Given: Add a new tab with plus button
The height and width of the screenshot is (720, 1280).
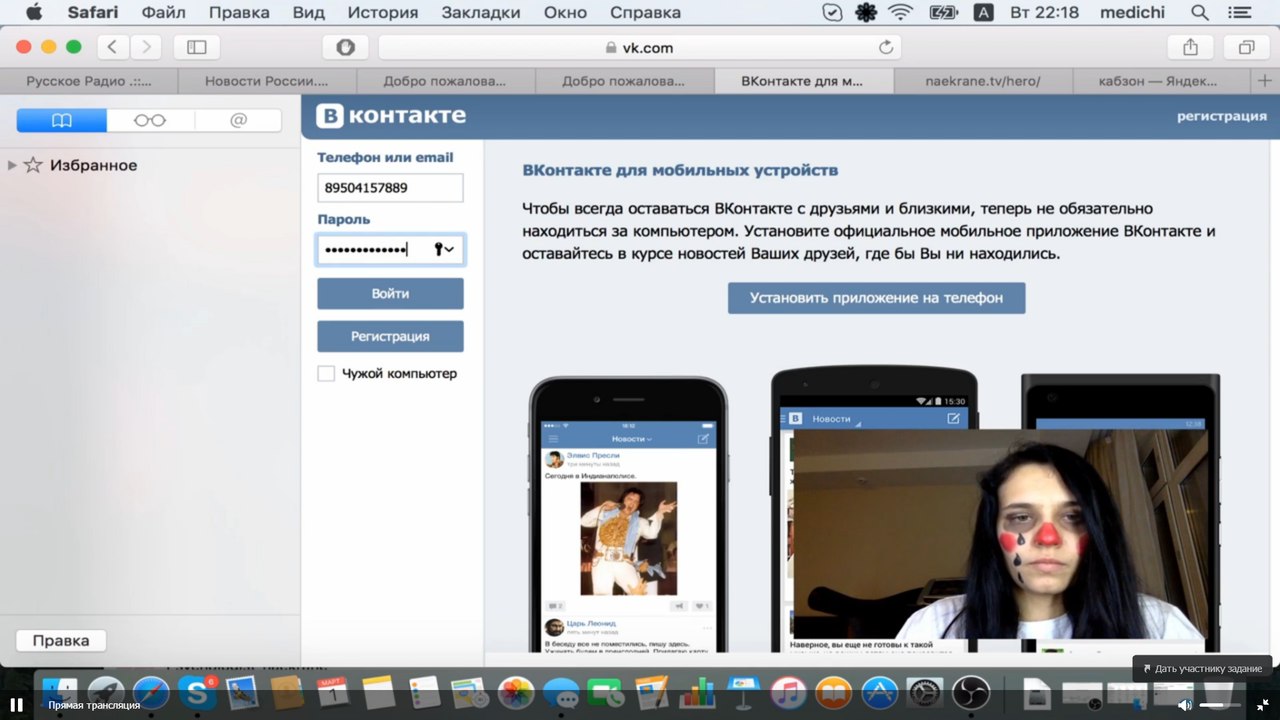Looking at the screenshot, I should [1265, 80].
